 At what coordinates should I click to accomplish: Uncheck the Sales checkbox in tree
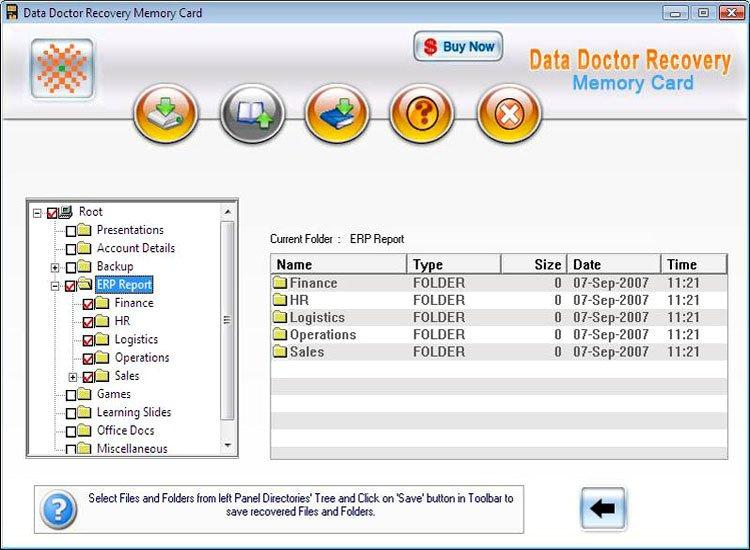pos(88,377)
